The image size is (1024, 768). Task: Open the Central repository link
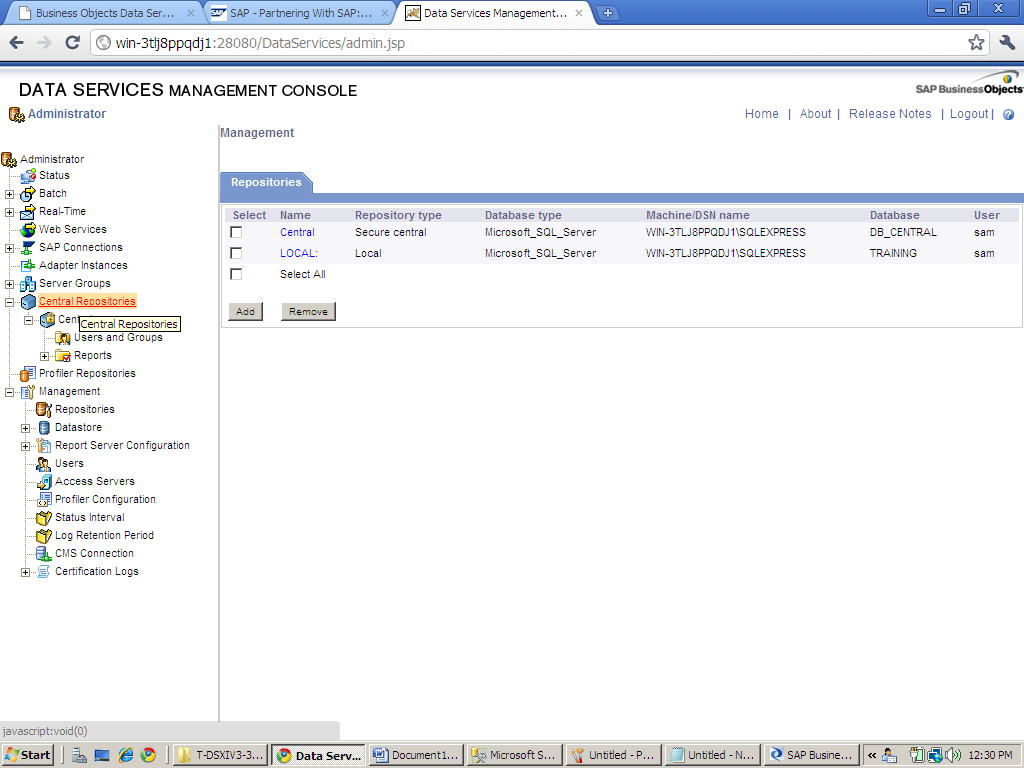tap(297, 232)
